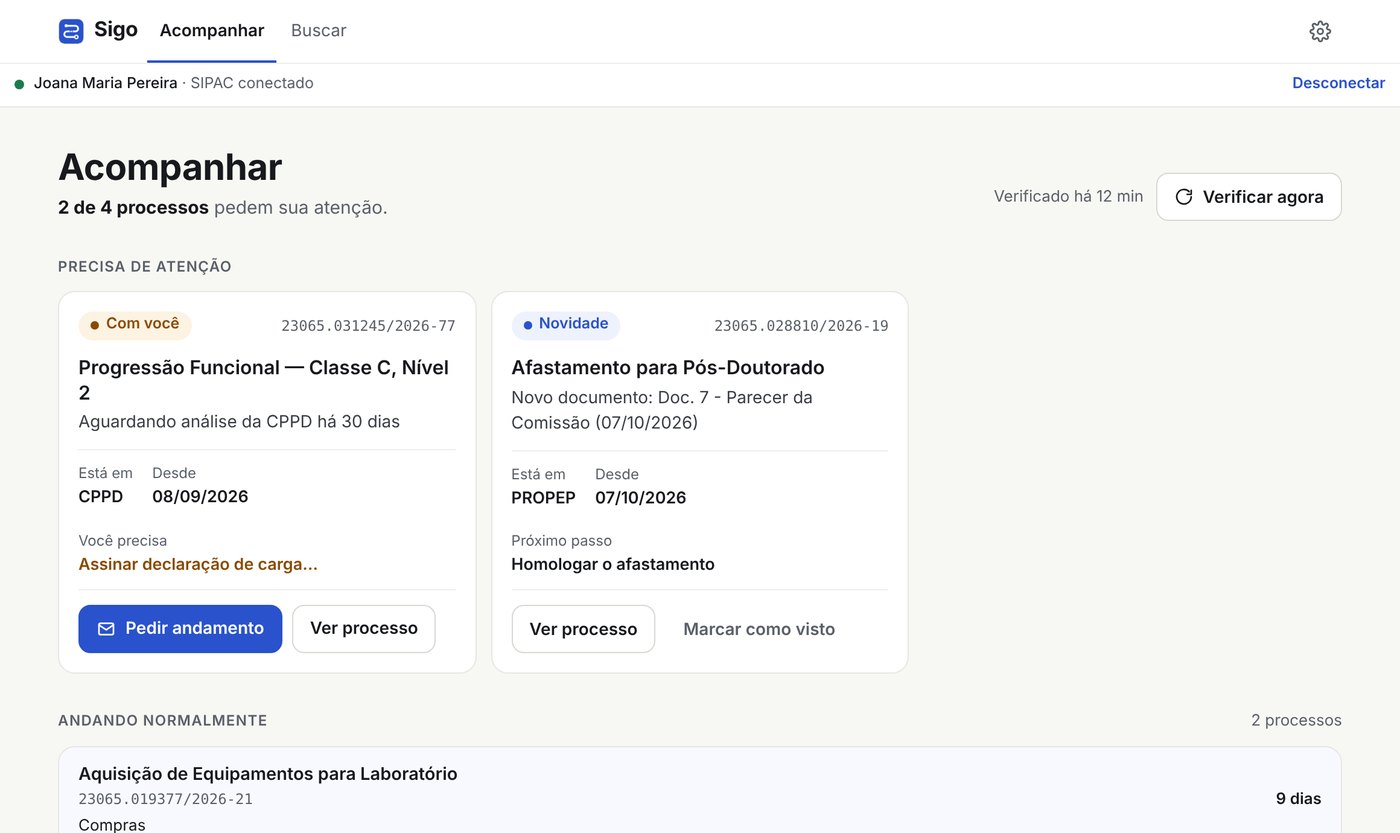Click "Assinar declaração de carga..." text

pyautogui.click(x=198, y=564)
